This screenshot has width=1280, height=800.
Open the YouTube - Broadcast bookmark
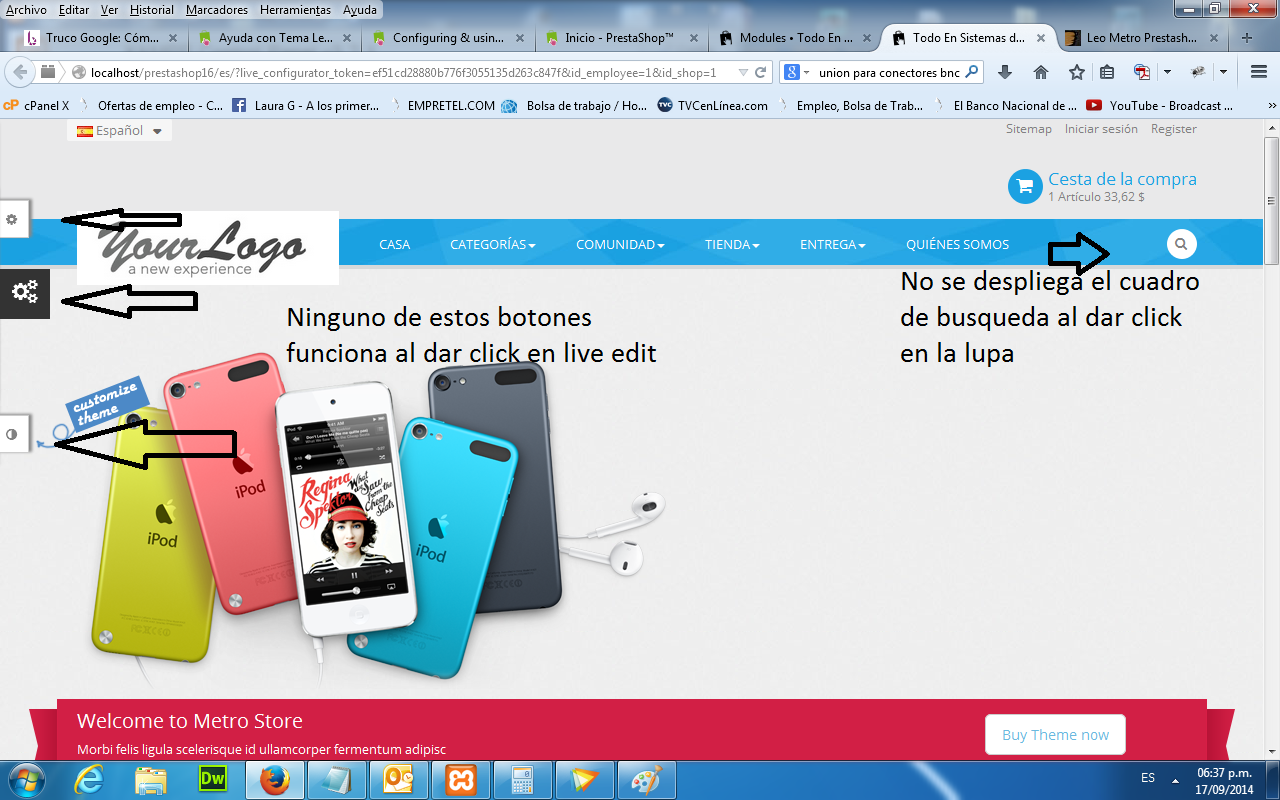point(1160,105)
